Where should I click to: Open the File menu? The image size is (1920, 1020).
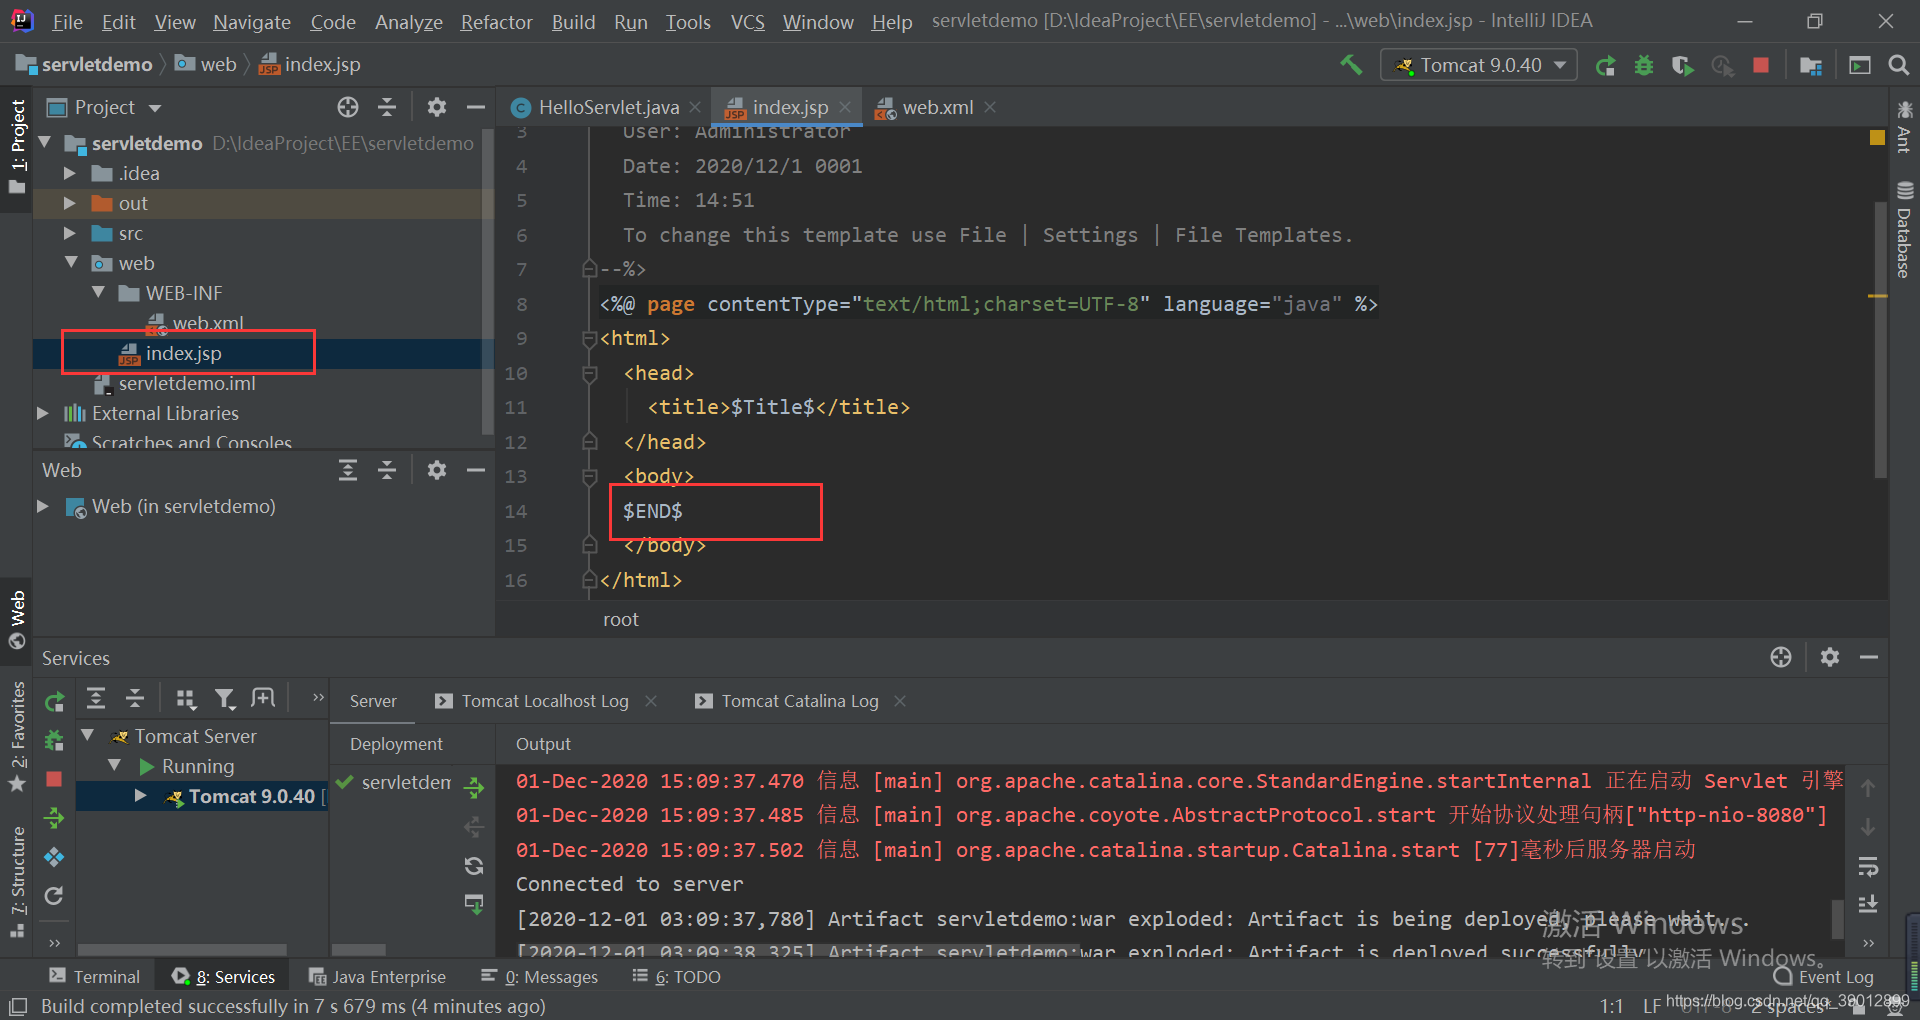click(x=67, y=21)
